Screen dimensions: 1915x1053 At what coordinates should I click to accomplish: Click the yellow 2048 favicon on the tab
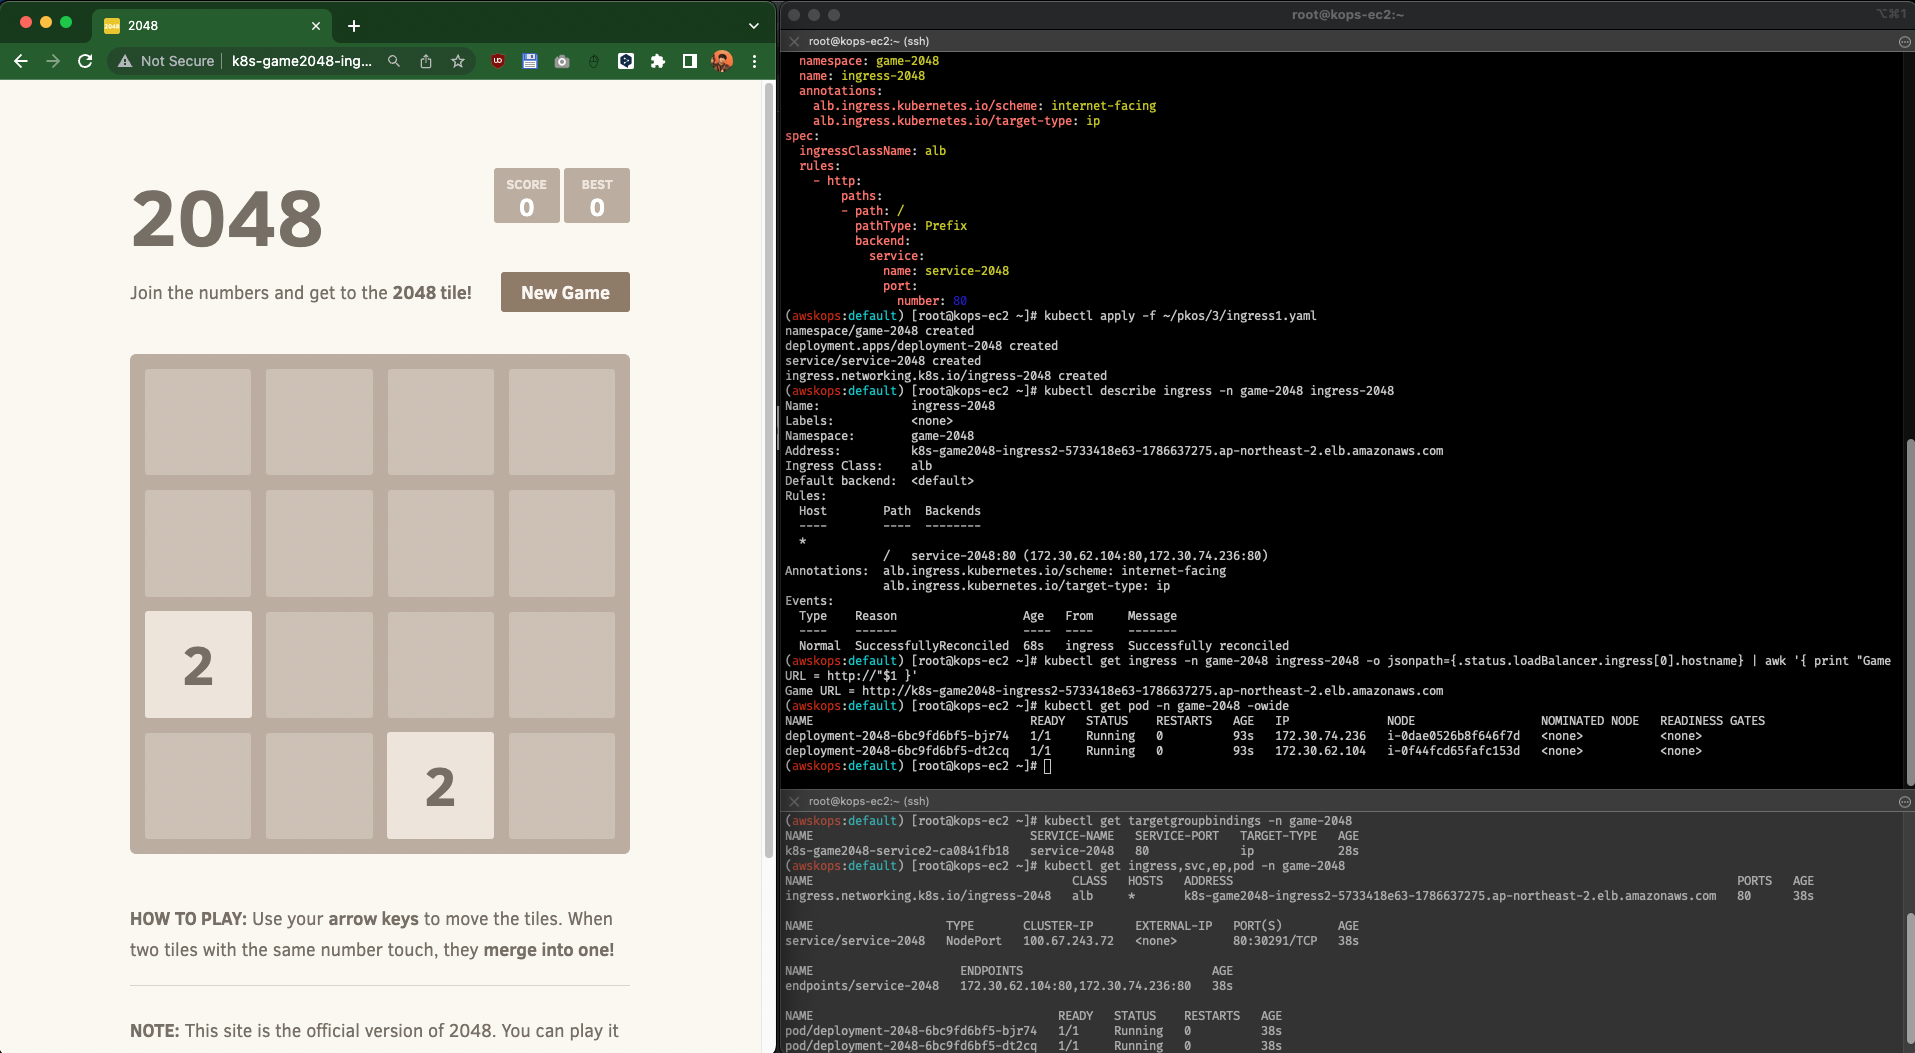(112, 26)
